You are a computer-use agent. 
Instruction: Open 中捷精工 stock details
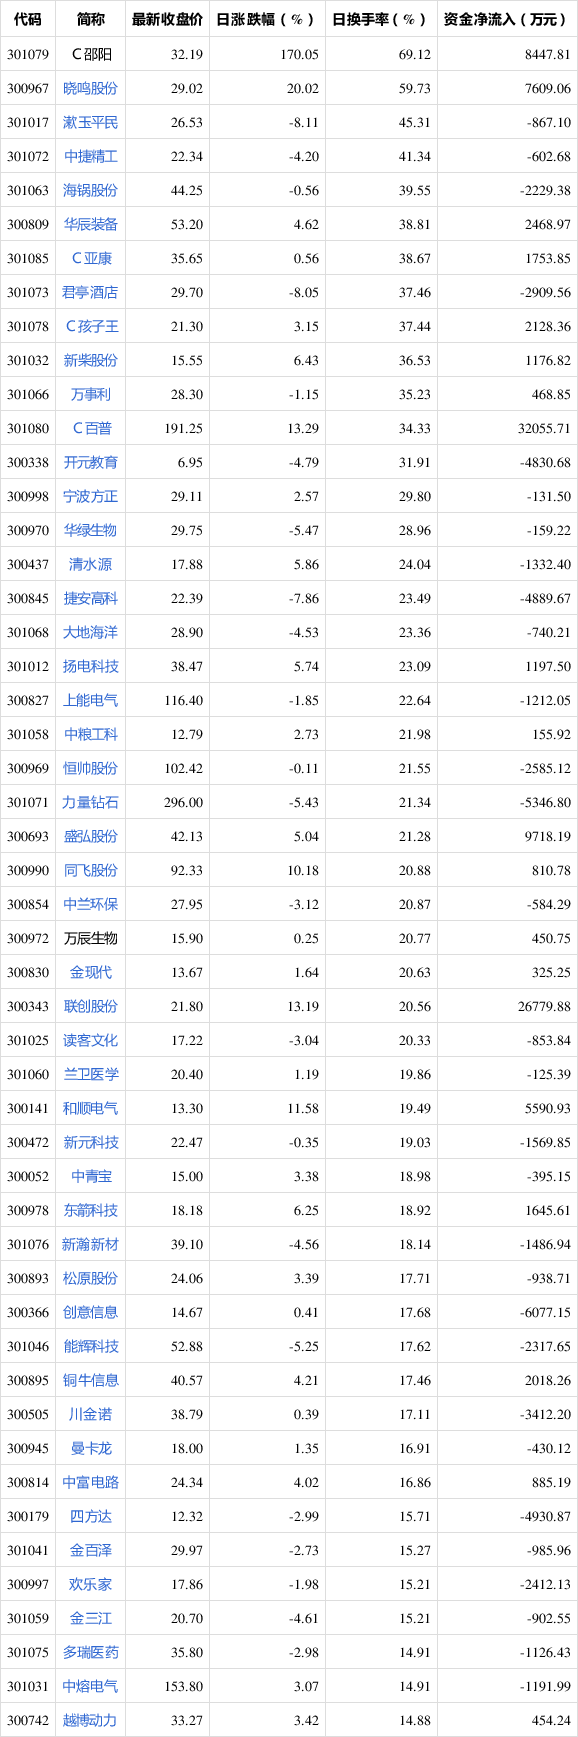coord(91,156)
